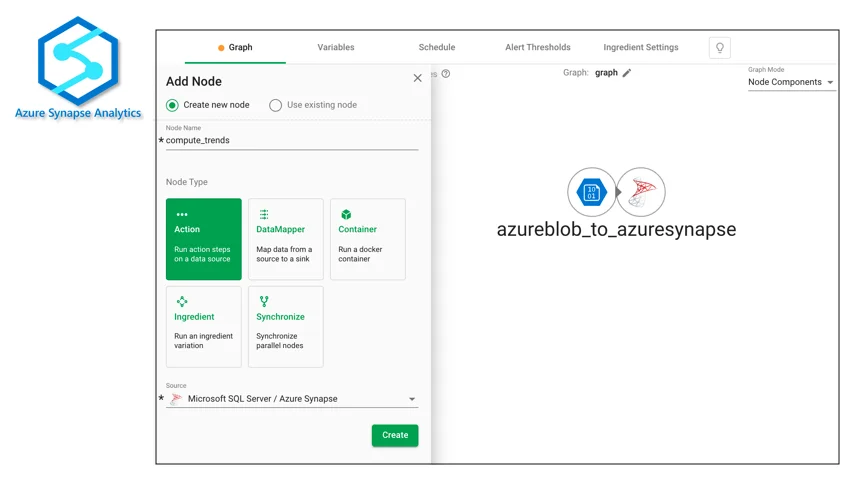Choose the Synchronize node type
The height and width of the screenshot is (483, 855).
click(x=286, y=326)
